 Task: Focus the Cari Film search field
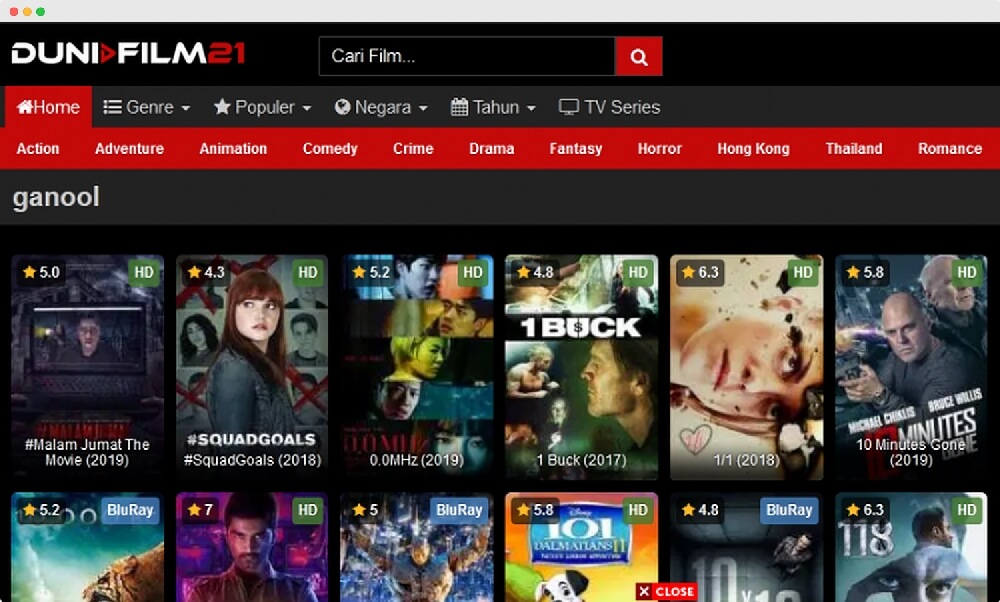click(466, 56)
